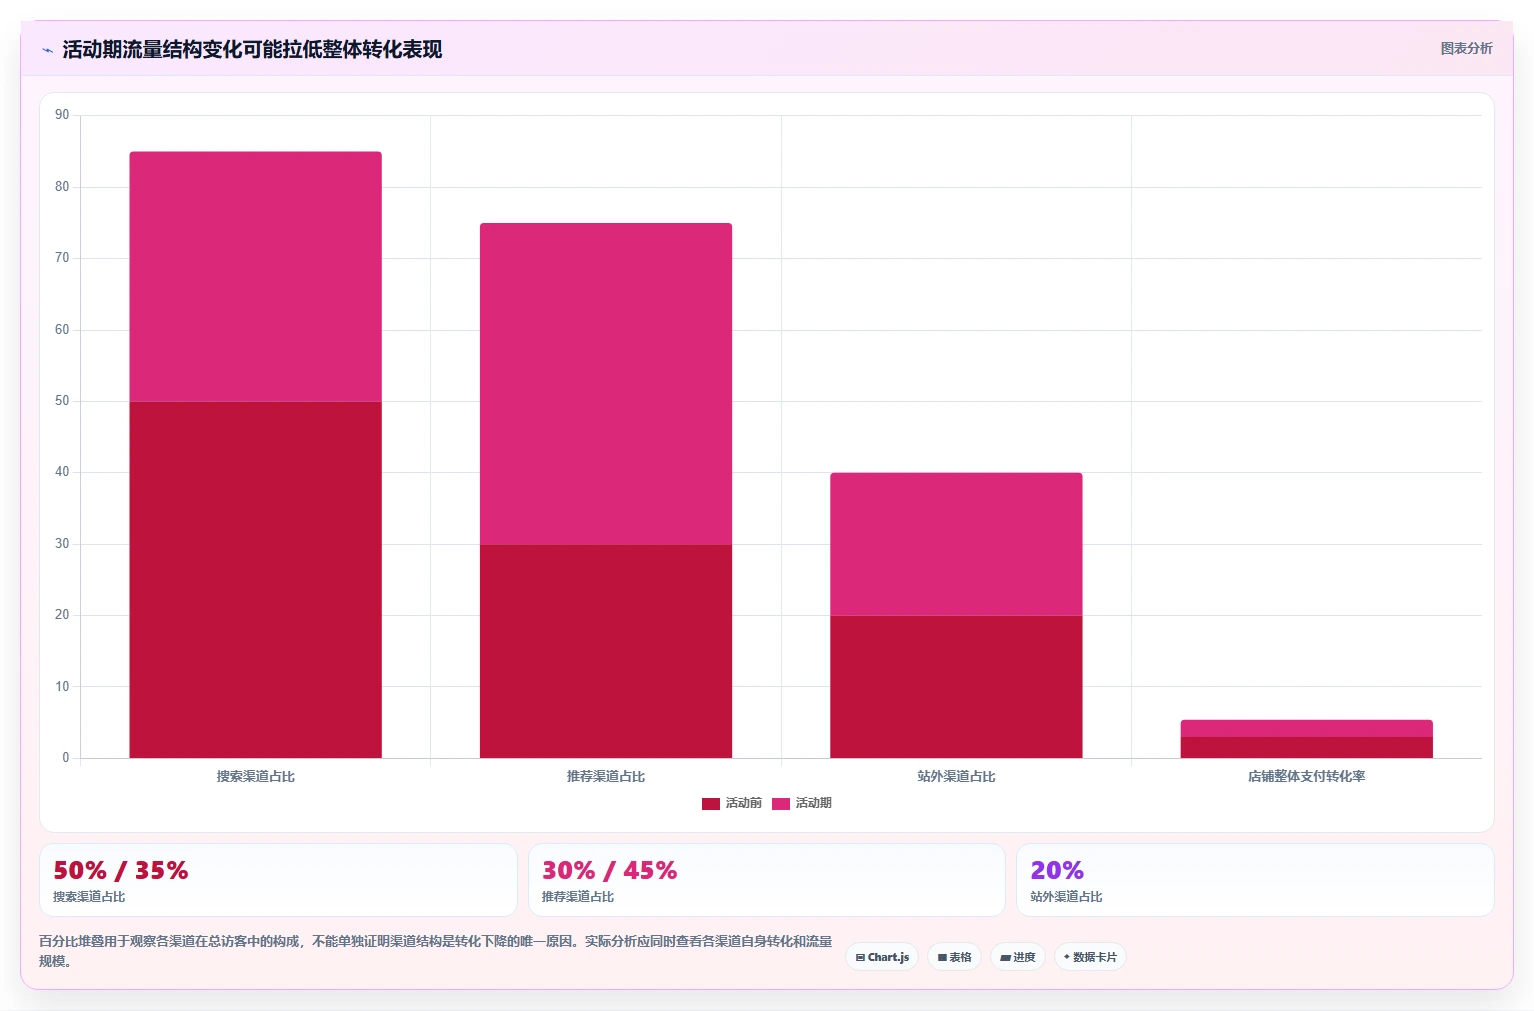Click the 图表分析 label
This screenshot has width=1534, height=1011.
[1466, 48]
